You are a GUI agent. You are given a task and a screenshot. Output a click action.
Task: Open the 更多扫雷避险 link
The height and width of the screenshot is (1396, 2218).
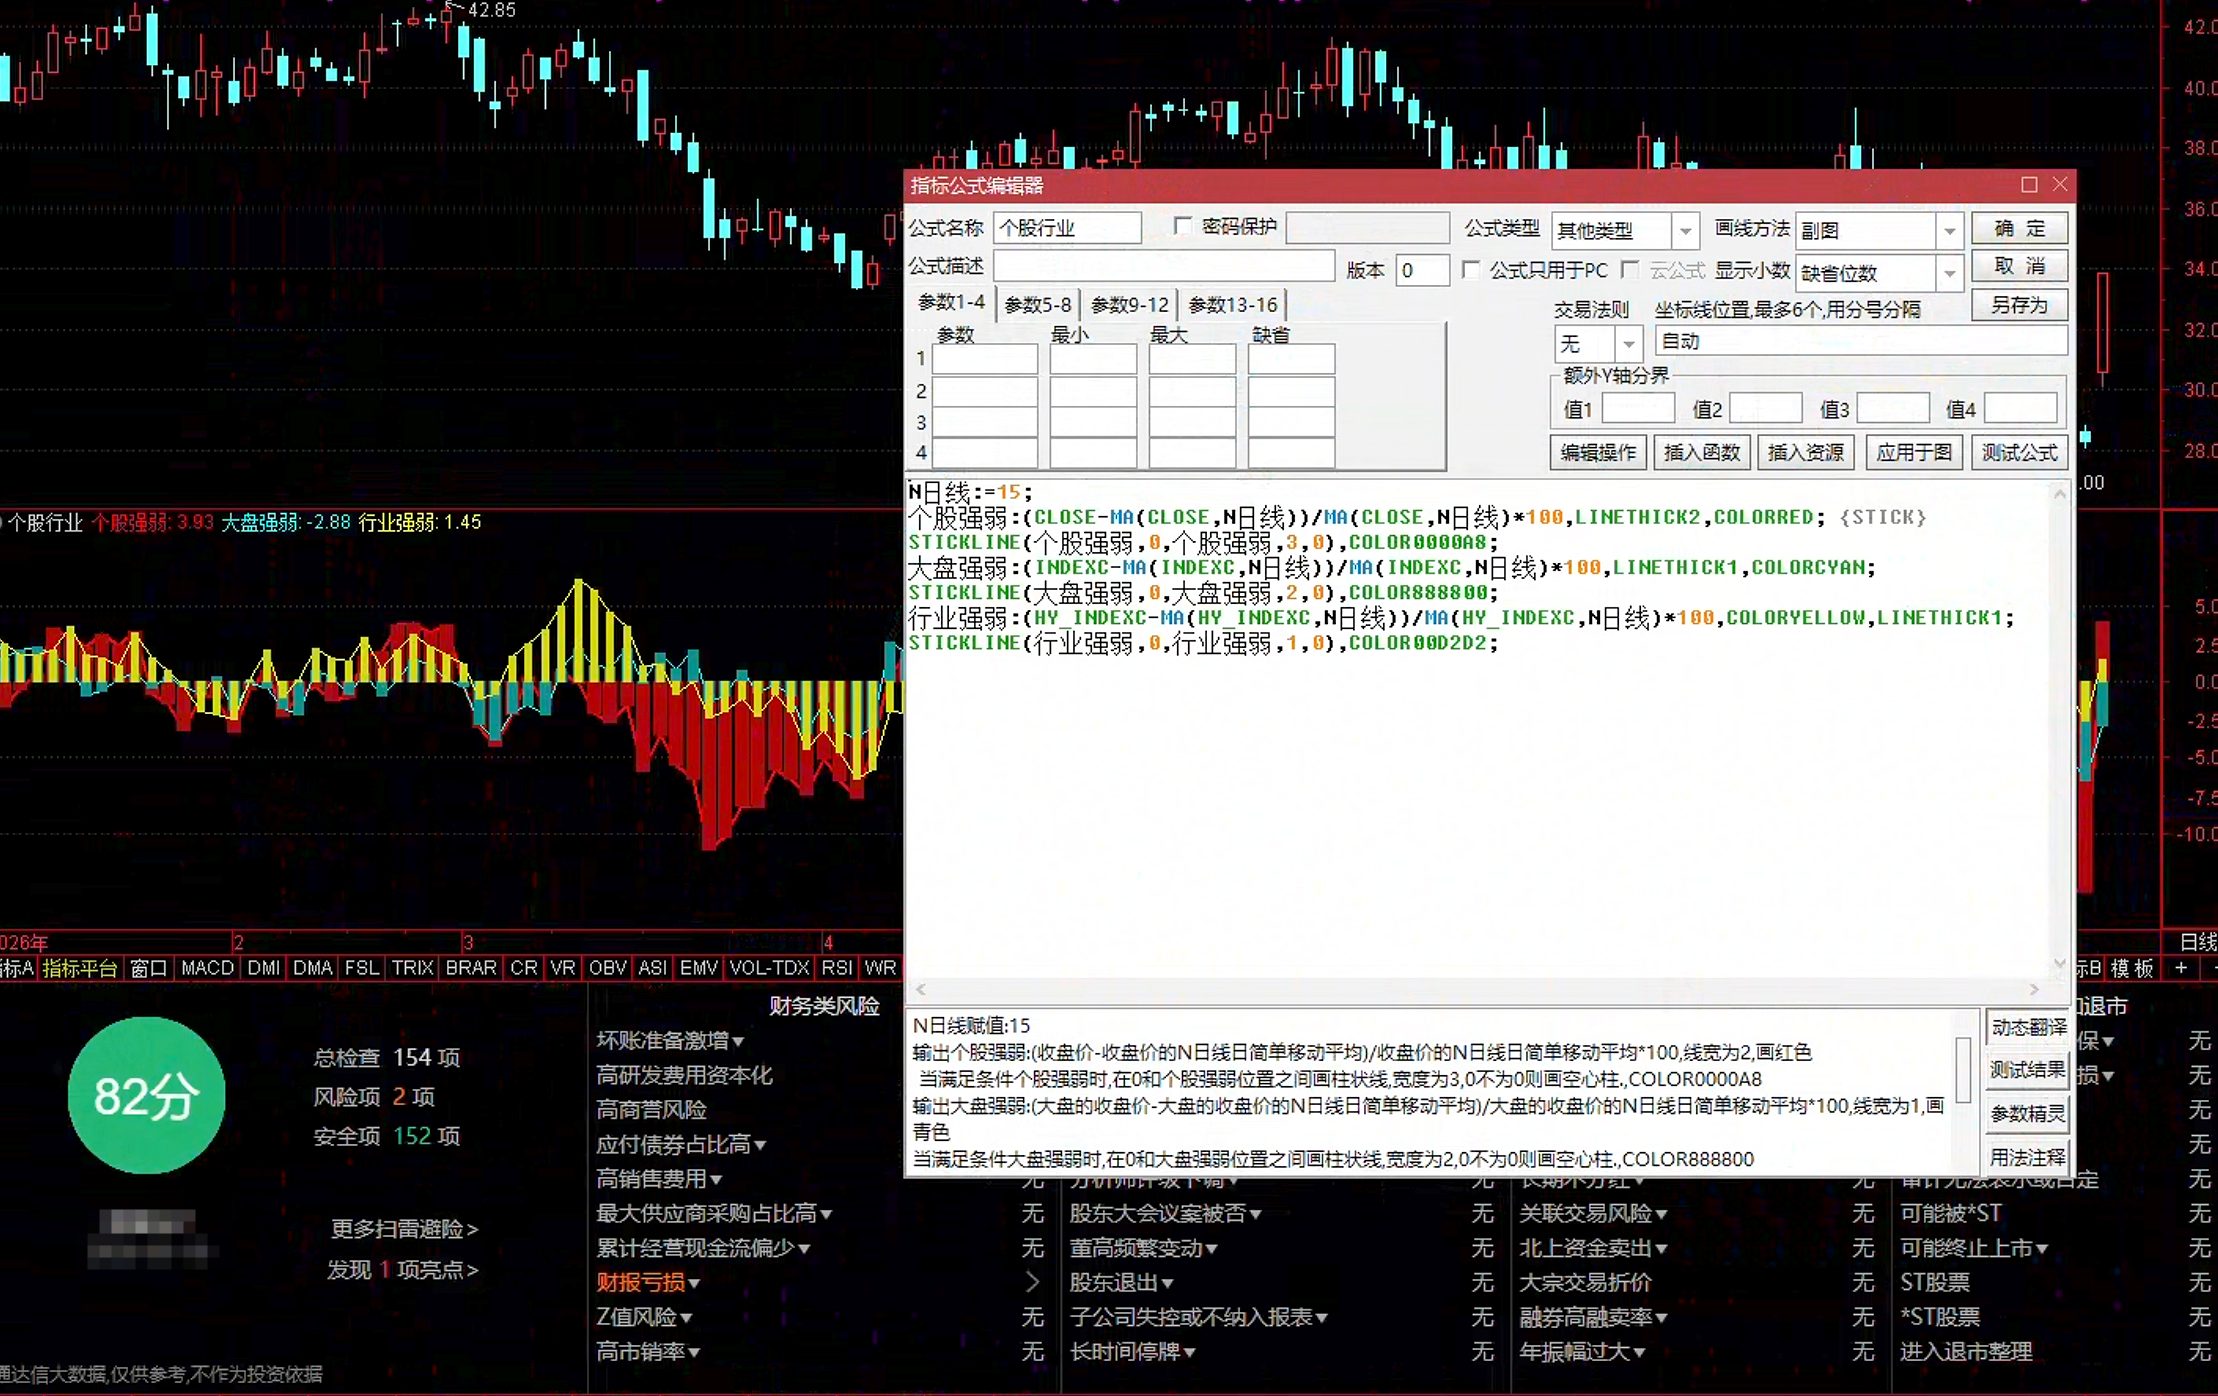[x=404, y=1229]
